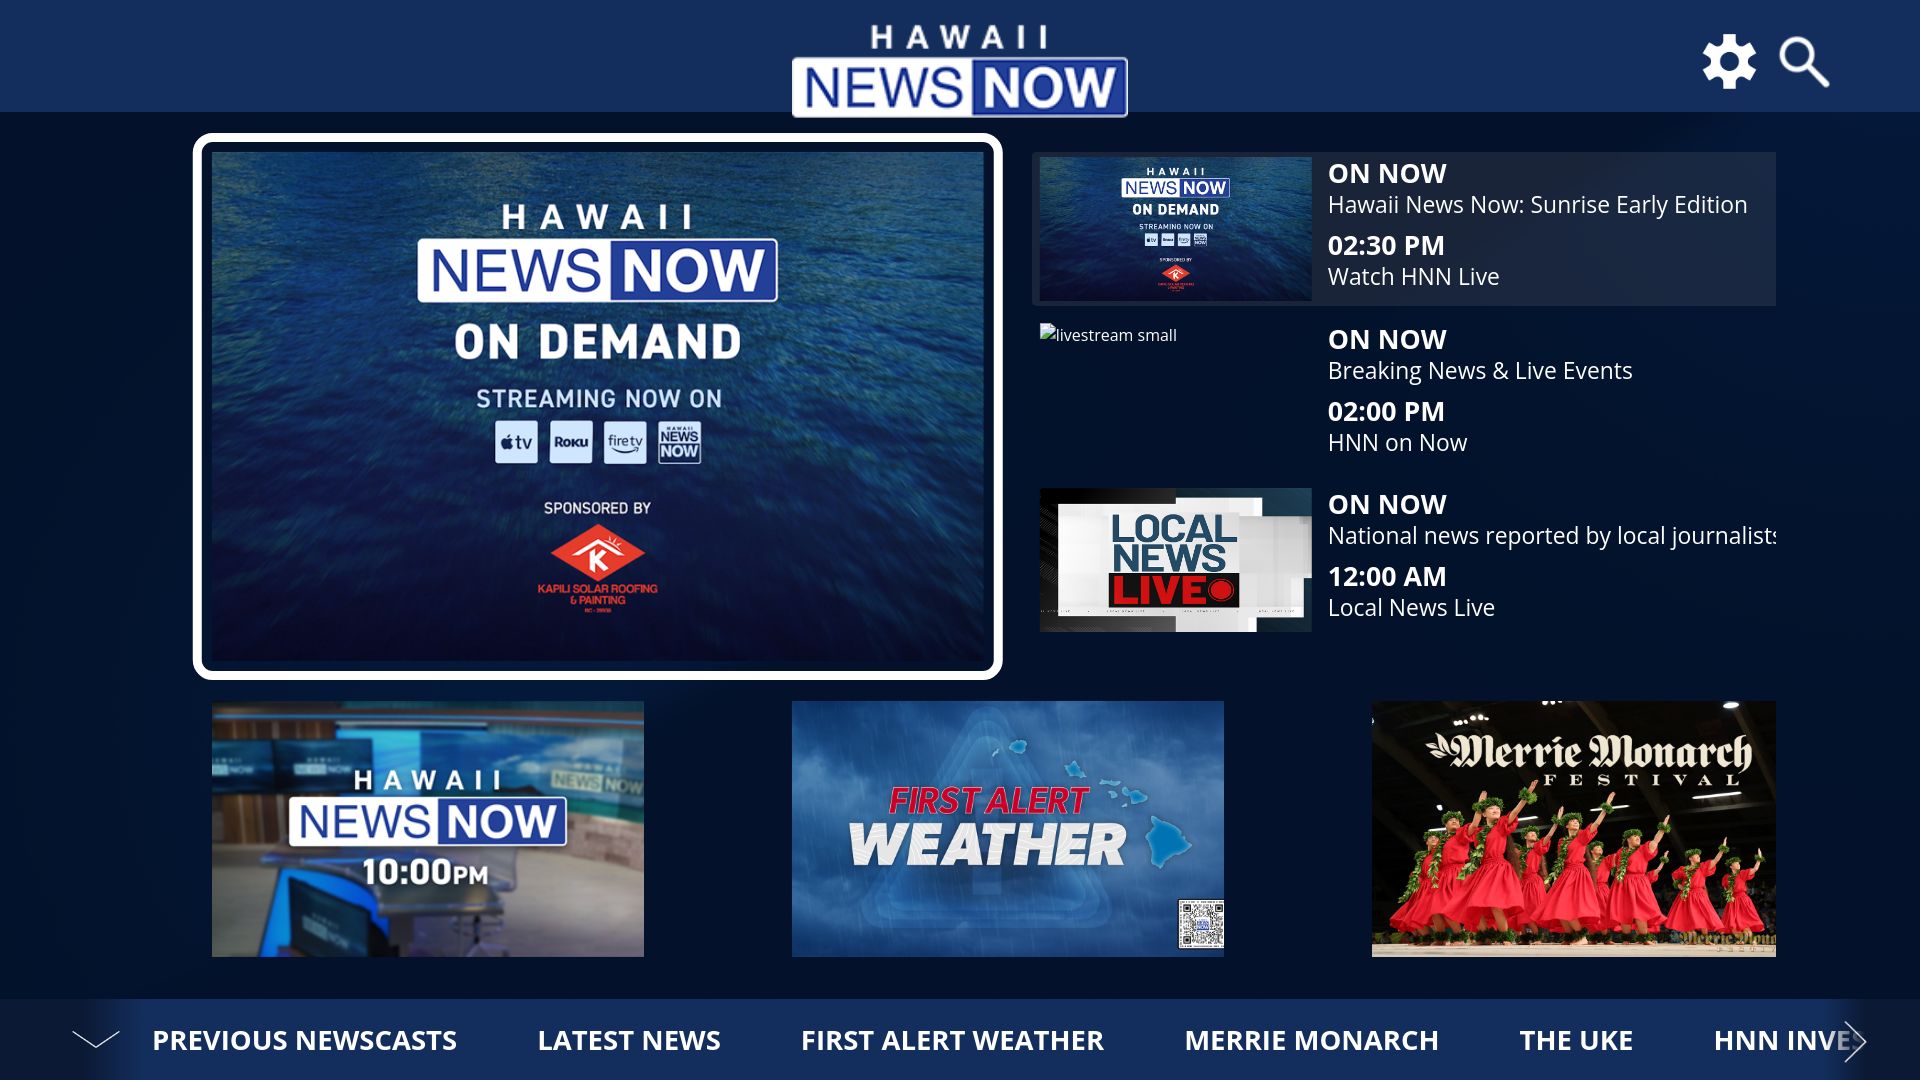Open the settings gear icon

[1727, 60]
